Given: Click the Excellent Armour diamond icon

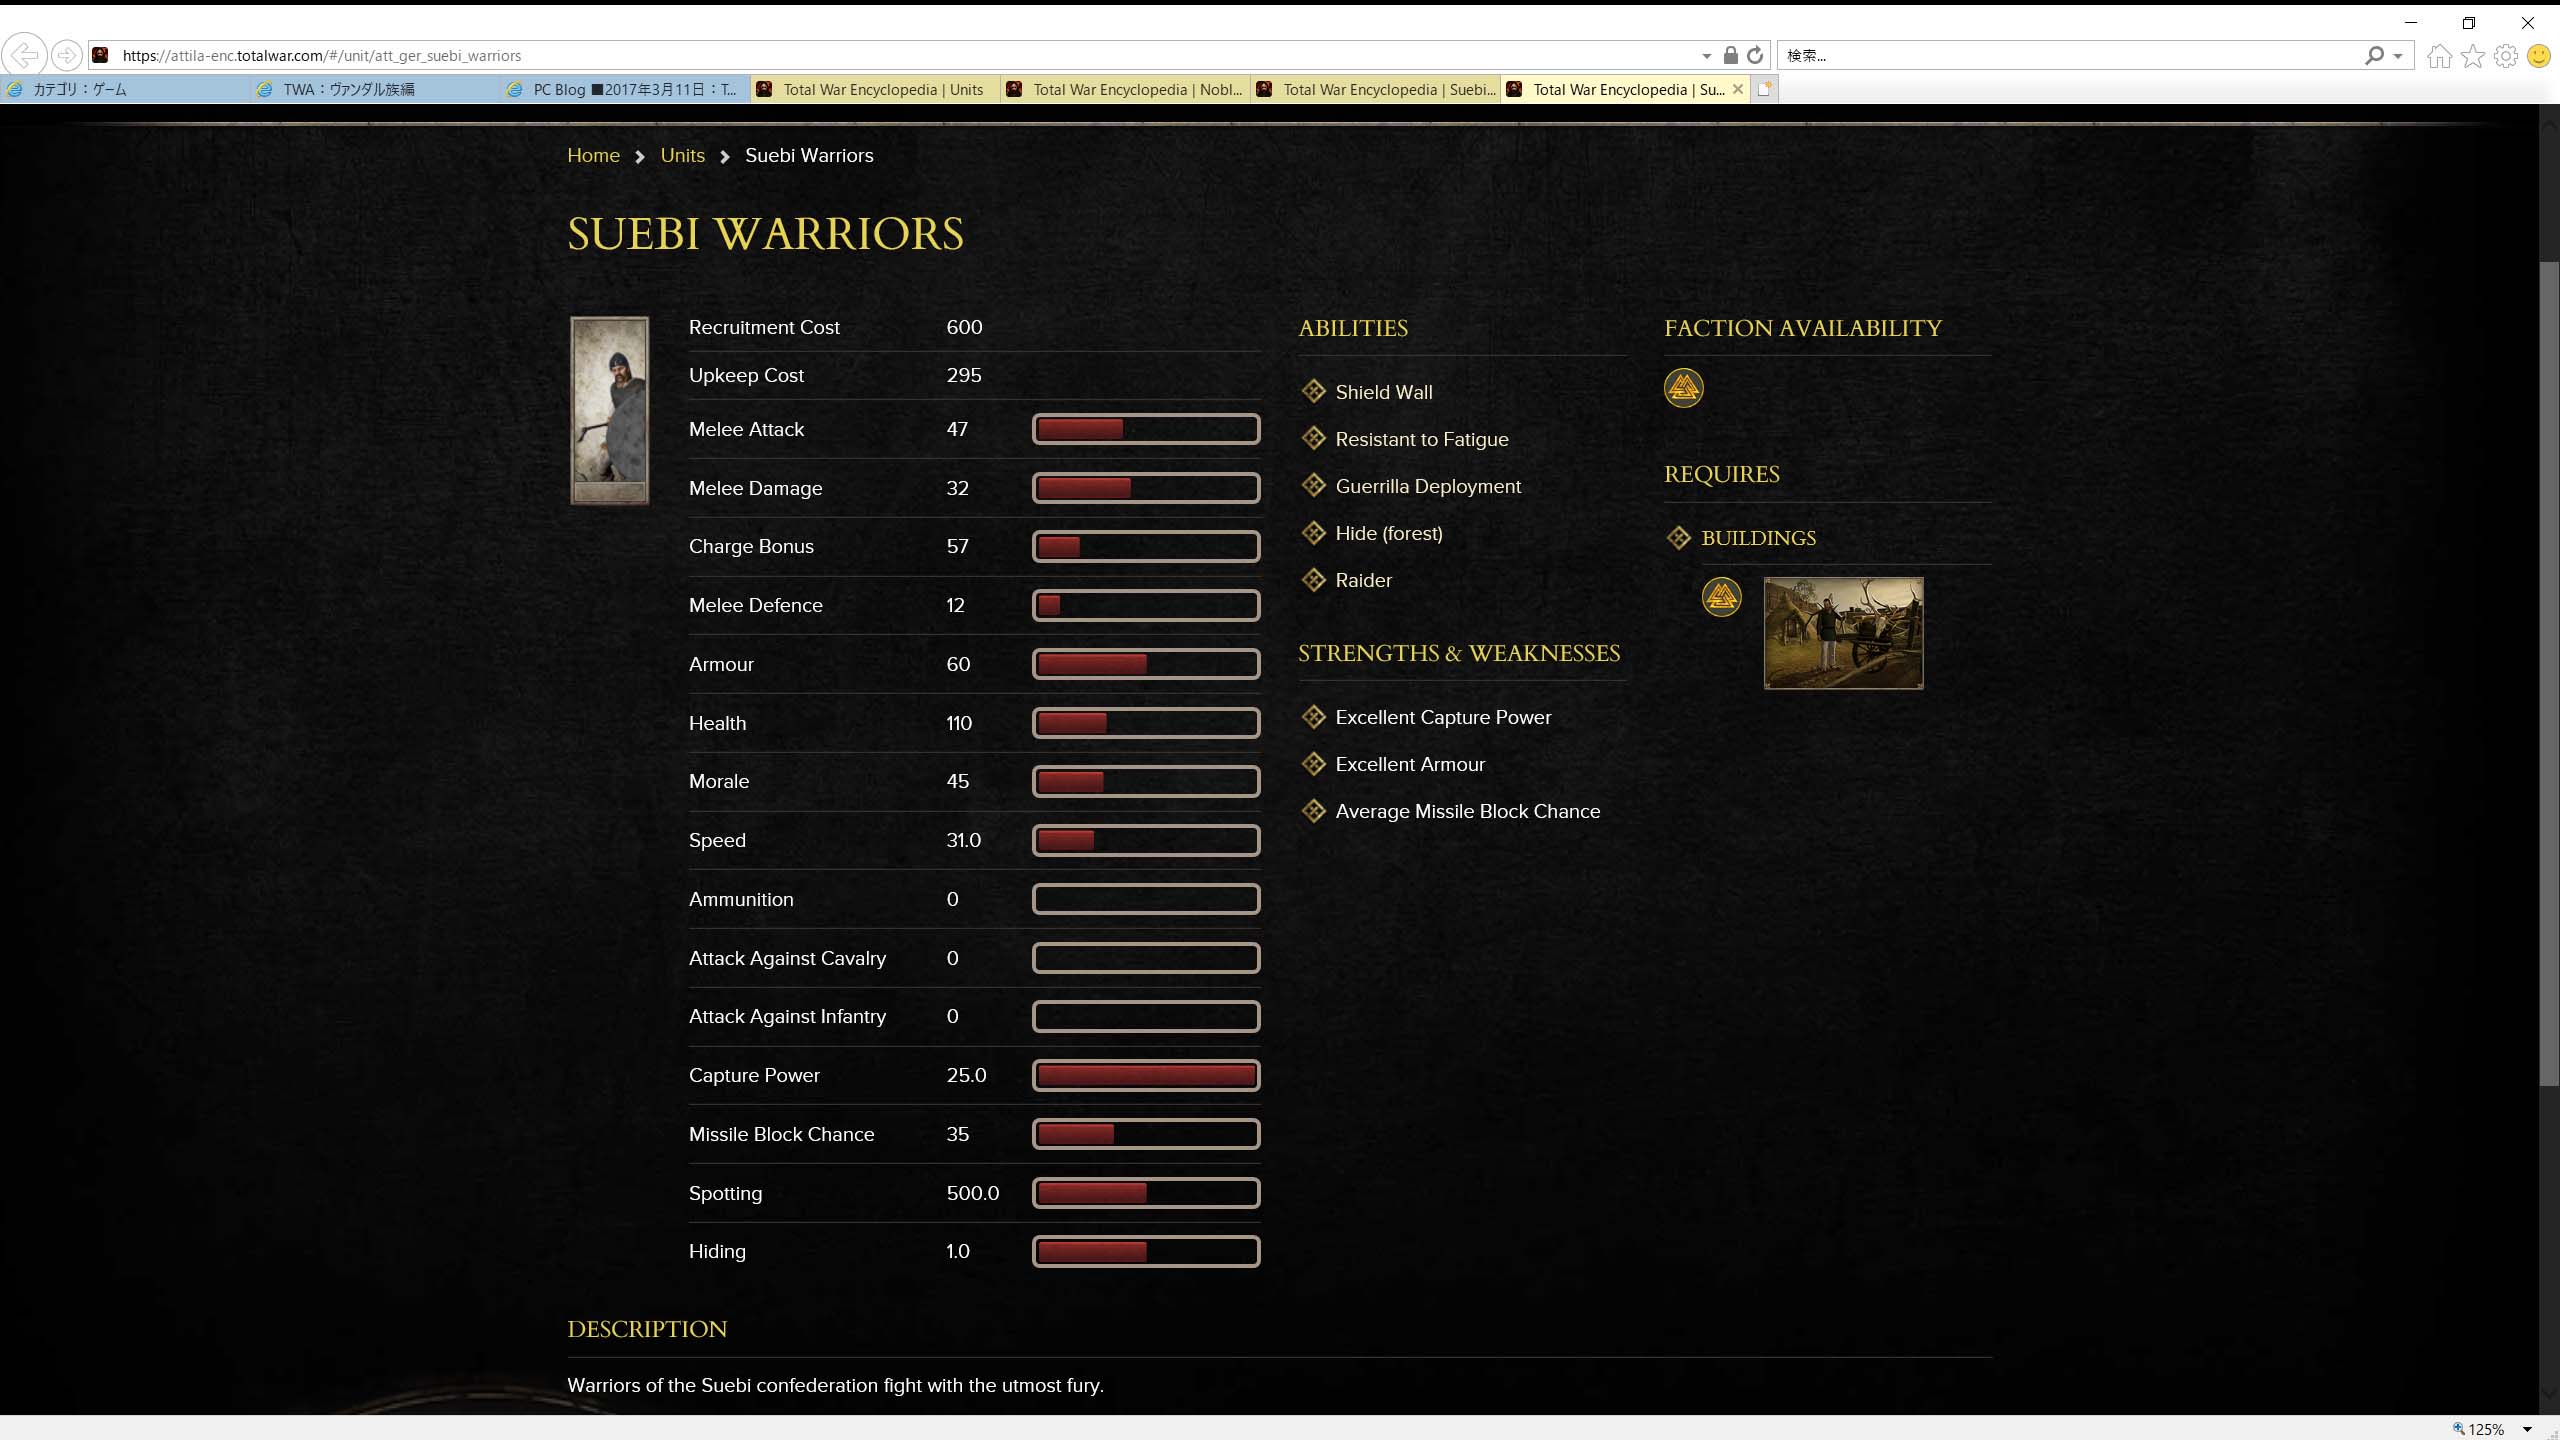Looking at the screenshot, I should click(x=1313, y=763).
